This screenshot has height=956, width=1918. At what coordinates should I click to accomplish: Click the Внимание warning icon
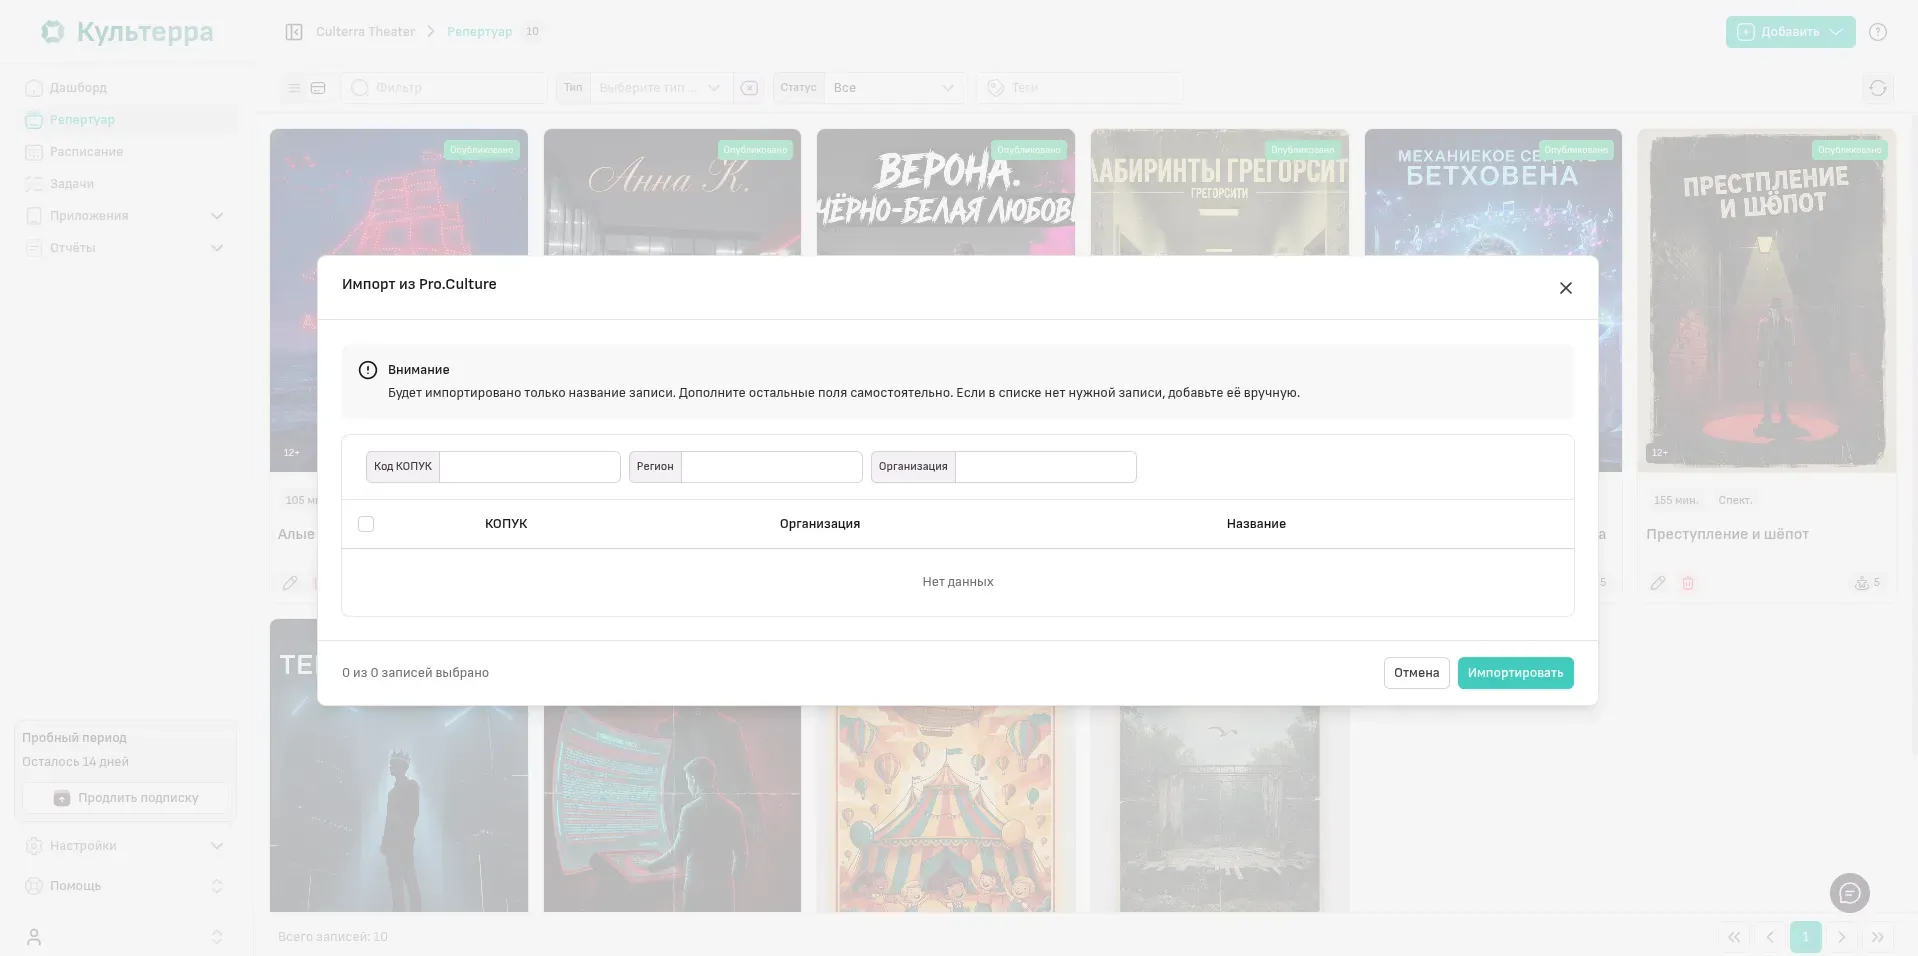368,370
